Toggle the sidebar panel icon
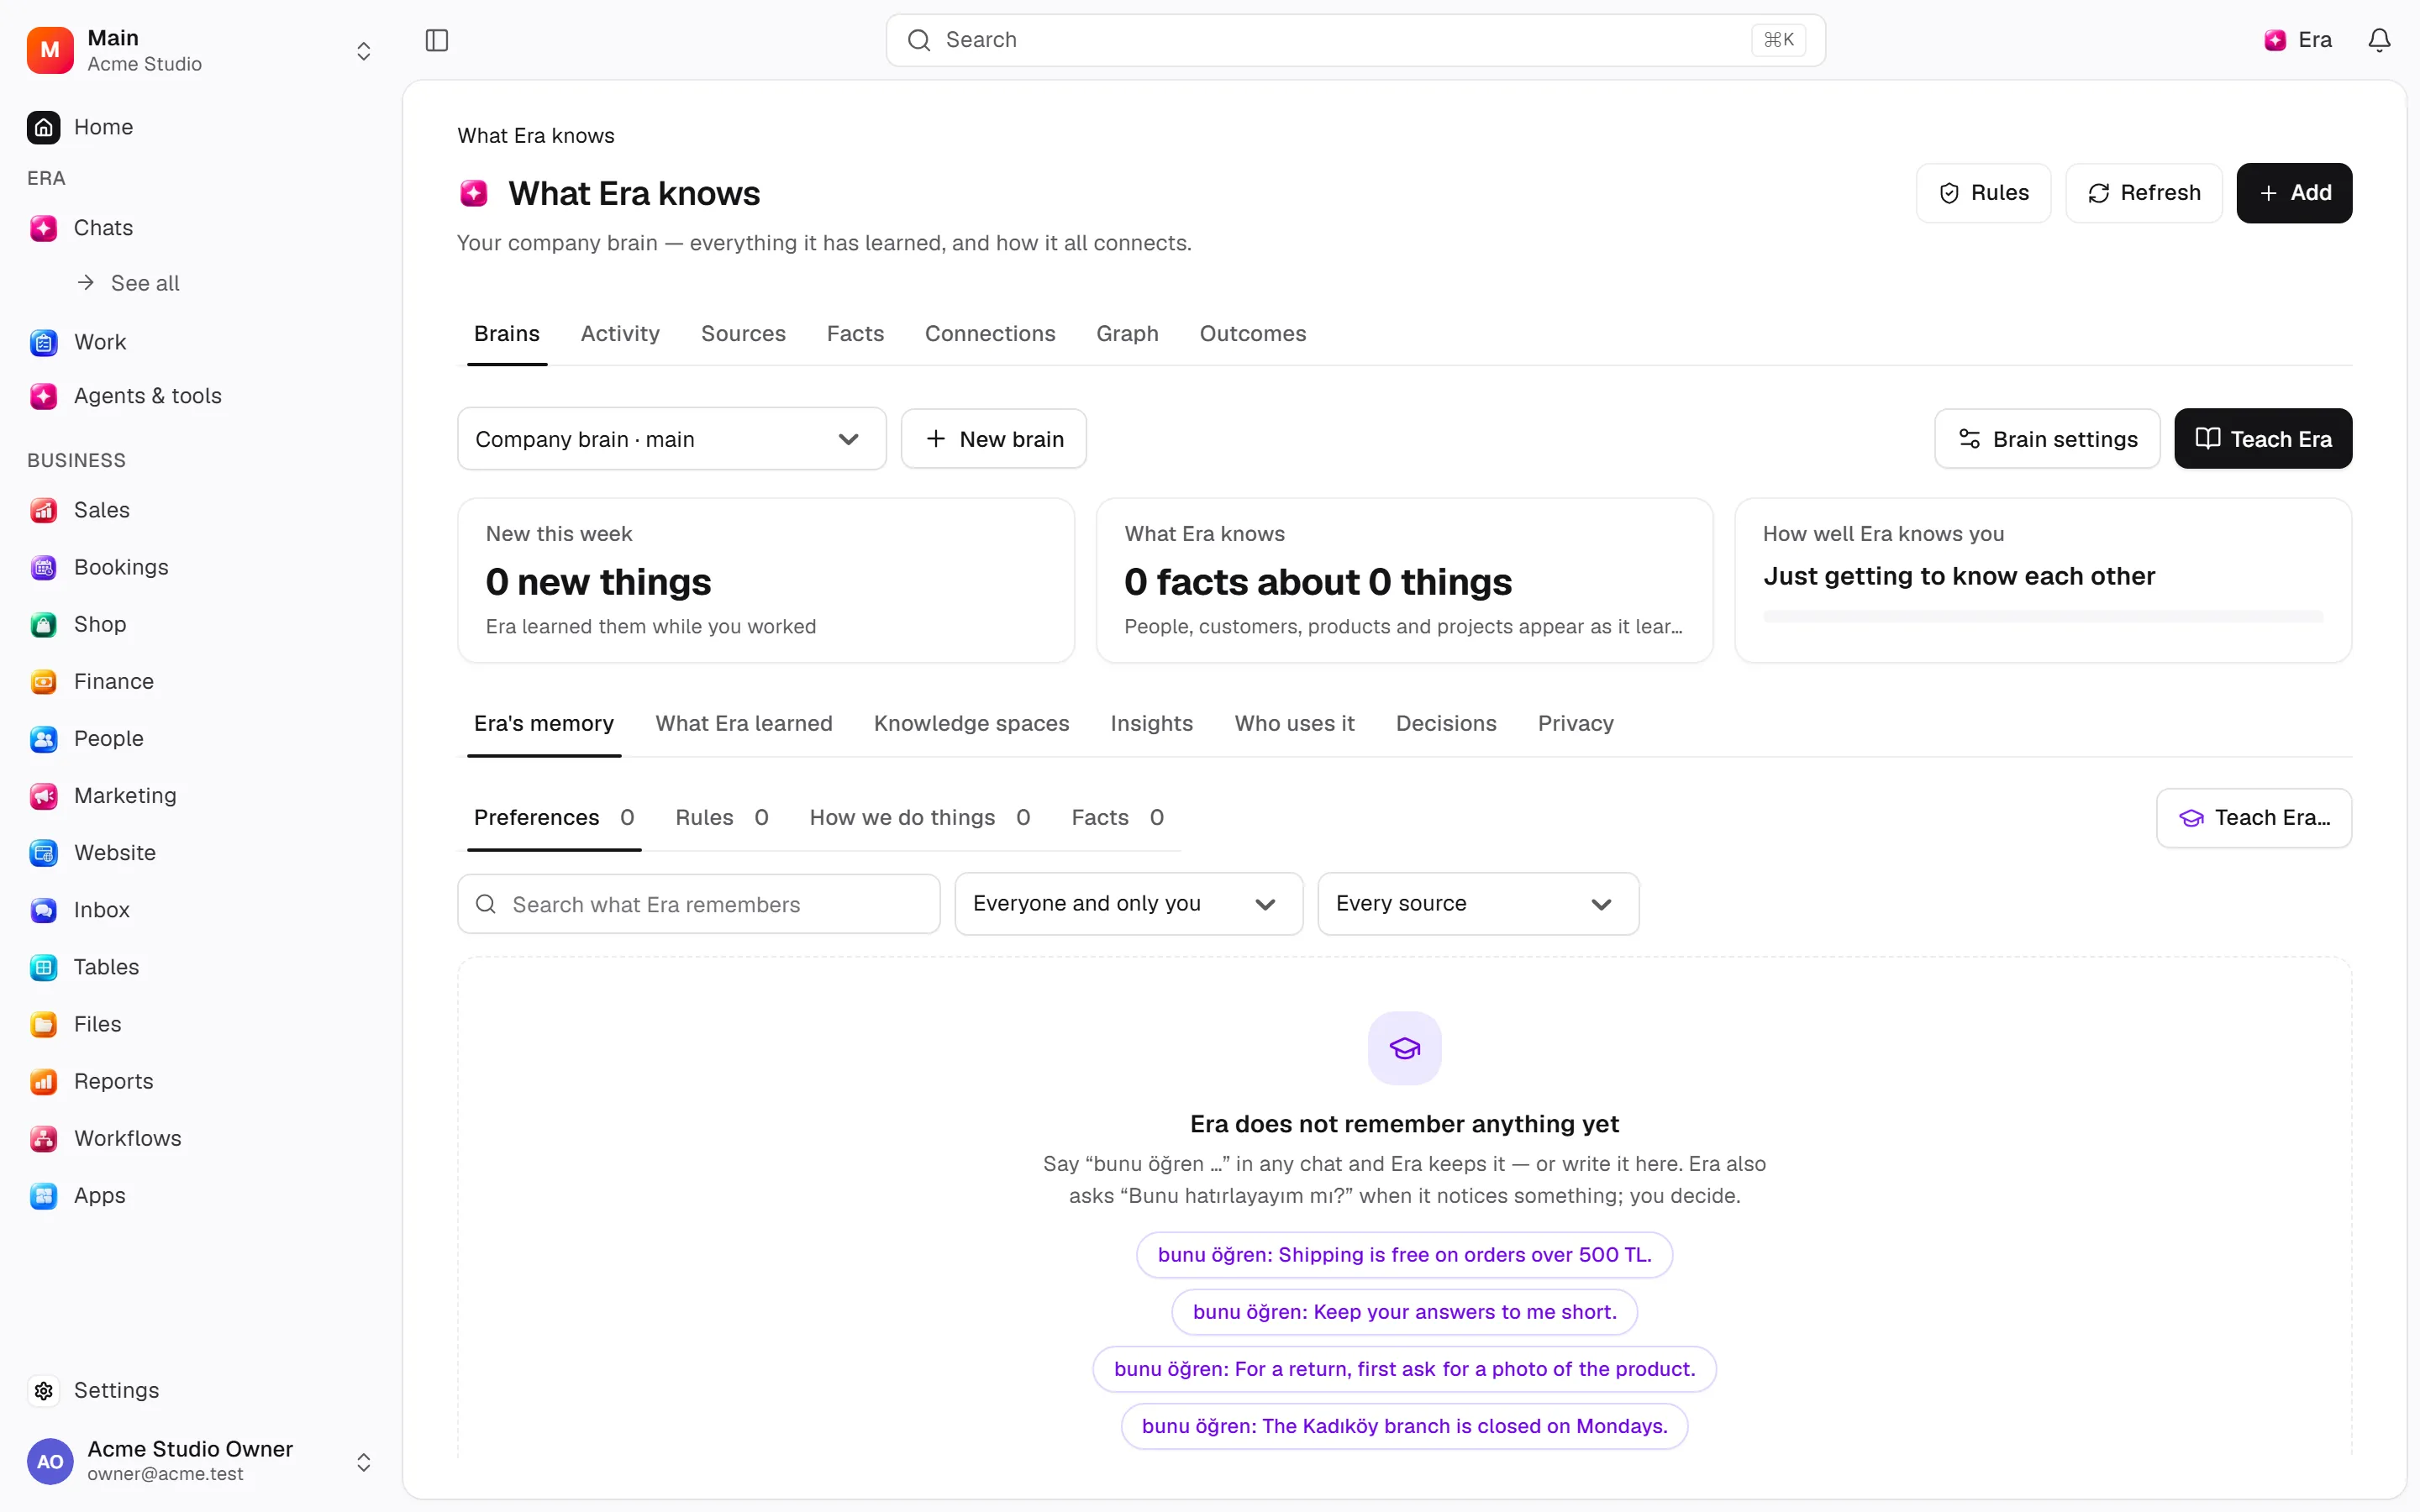Screen dimensions: 2420x1512 click(x=437, y=40)
